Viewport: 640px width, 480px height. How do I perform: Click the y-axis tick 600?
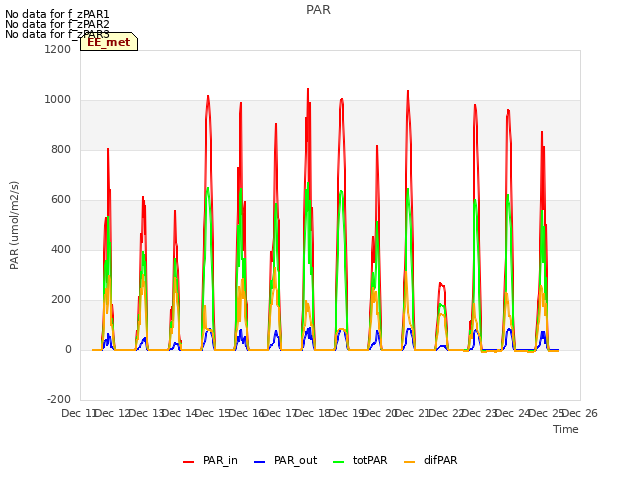pos(61,200)
